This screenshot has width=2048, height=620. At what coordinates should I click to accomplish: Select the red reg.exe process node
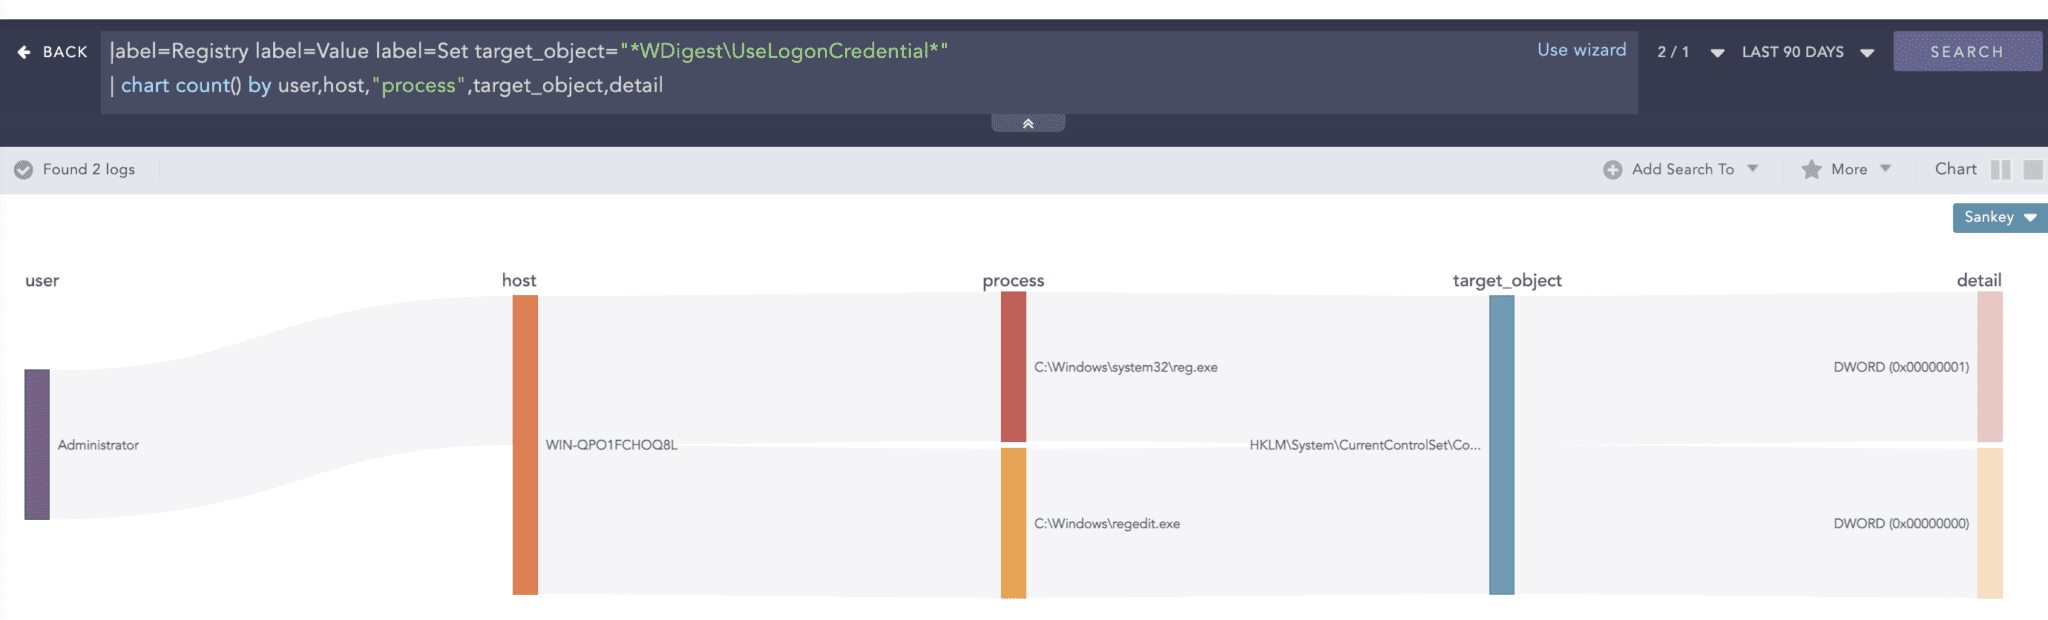coord(1013,367)
